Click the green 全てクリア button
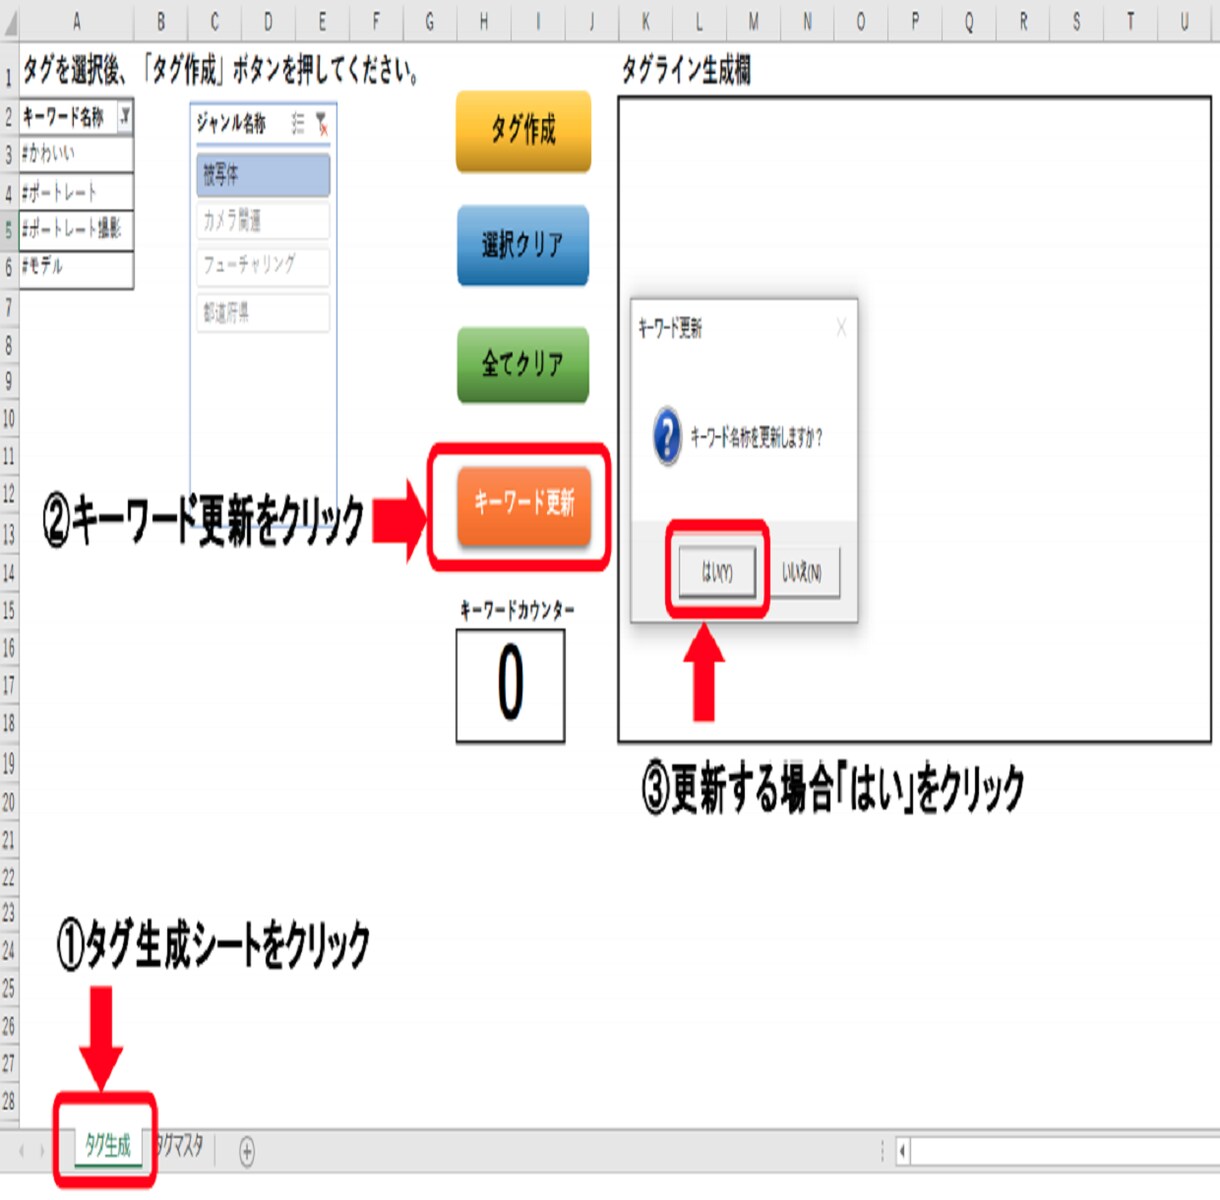 [523, 364]
